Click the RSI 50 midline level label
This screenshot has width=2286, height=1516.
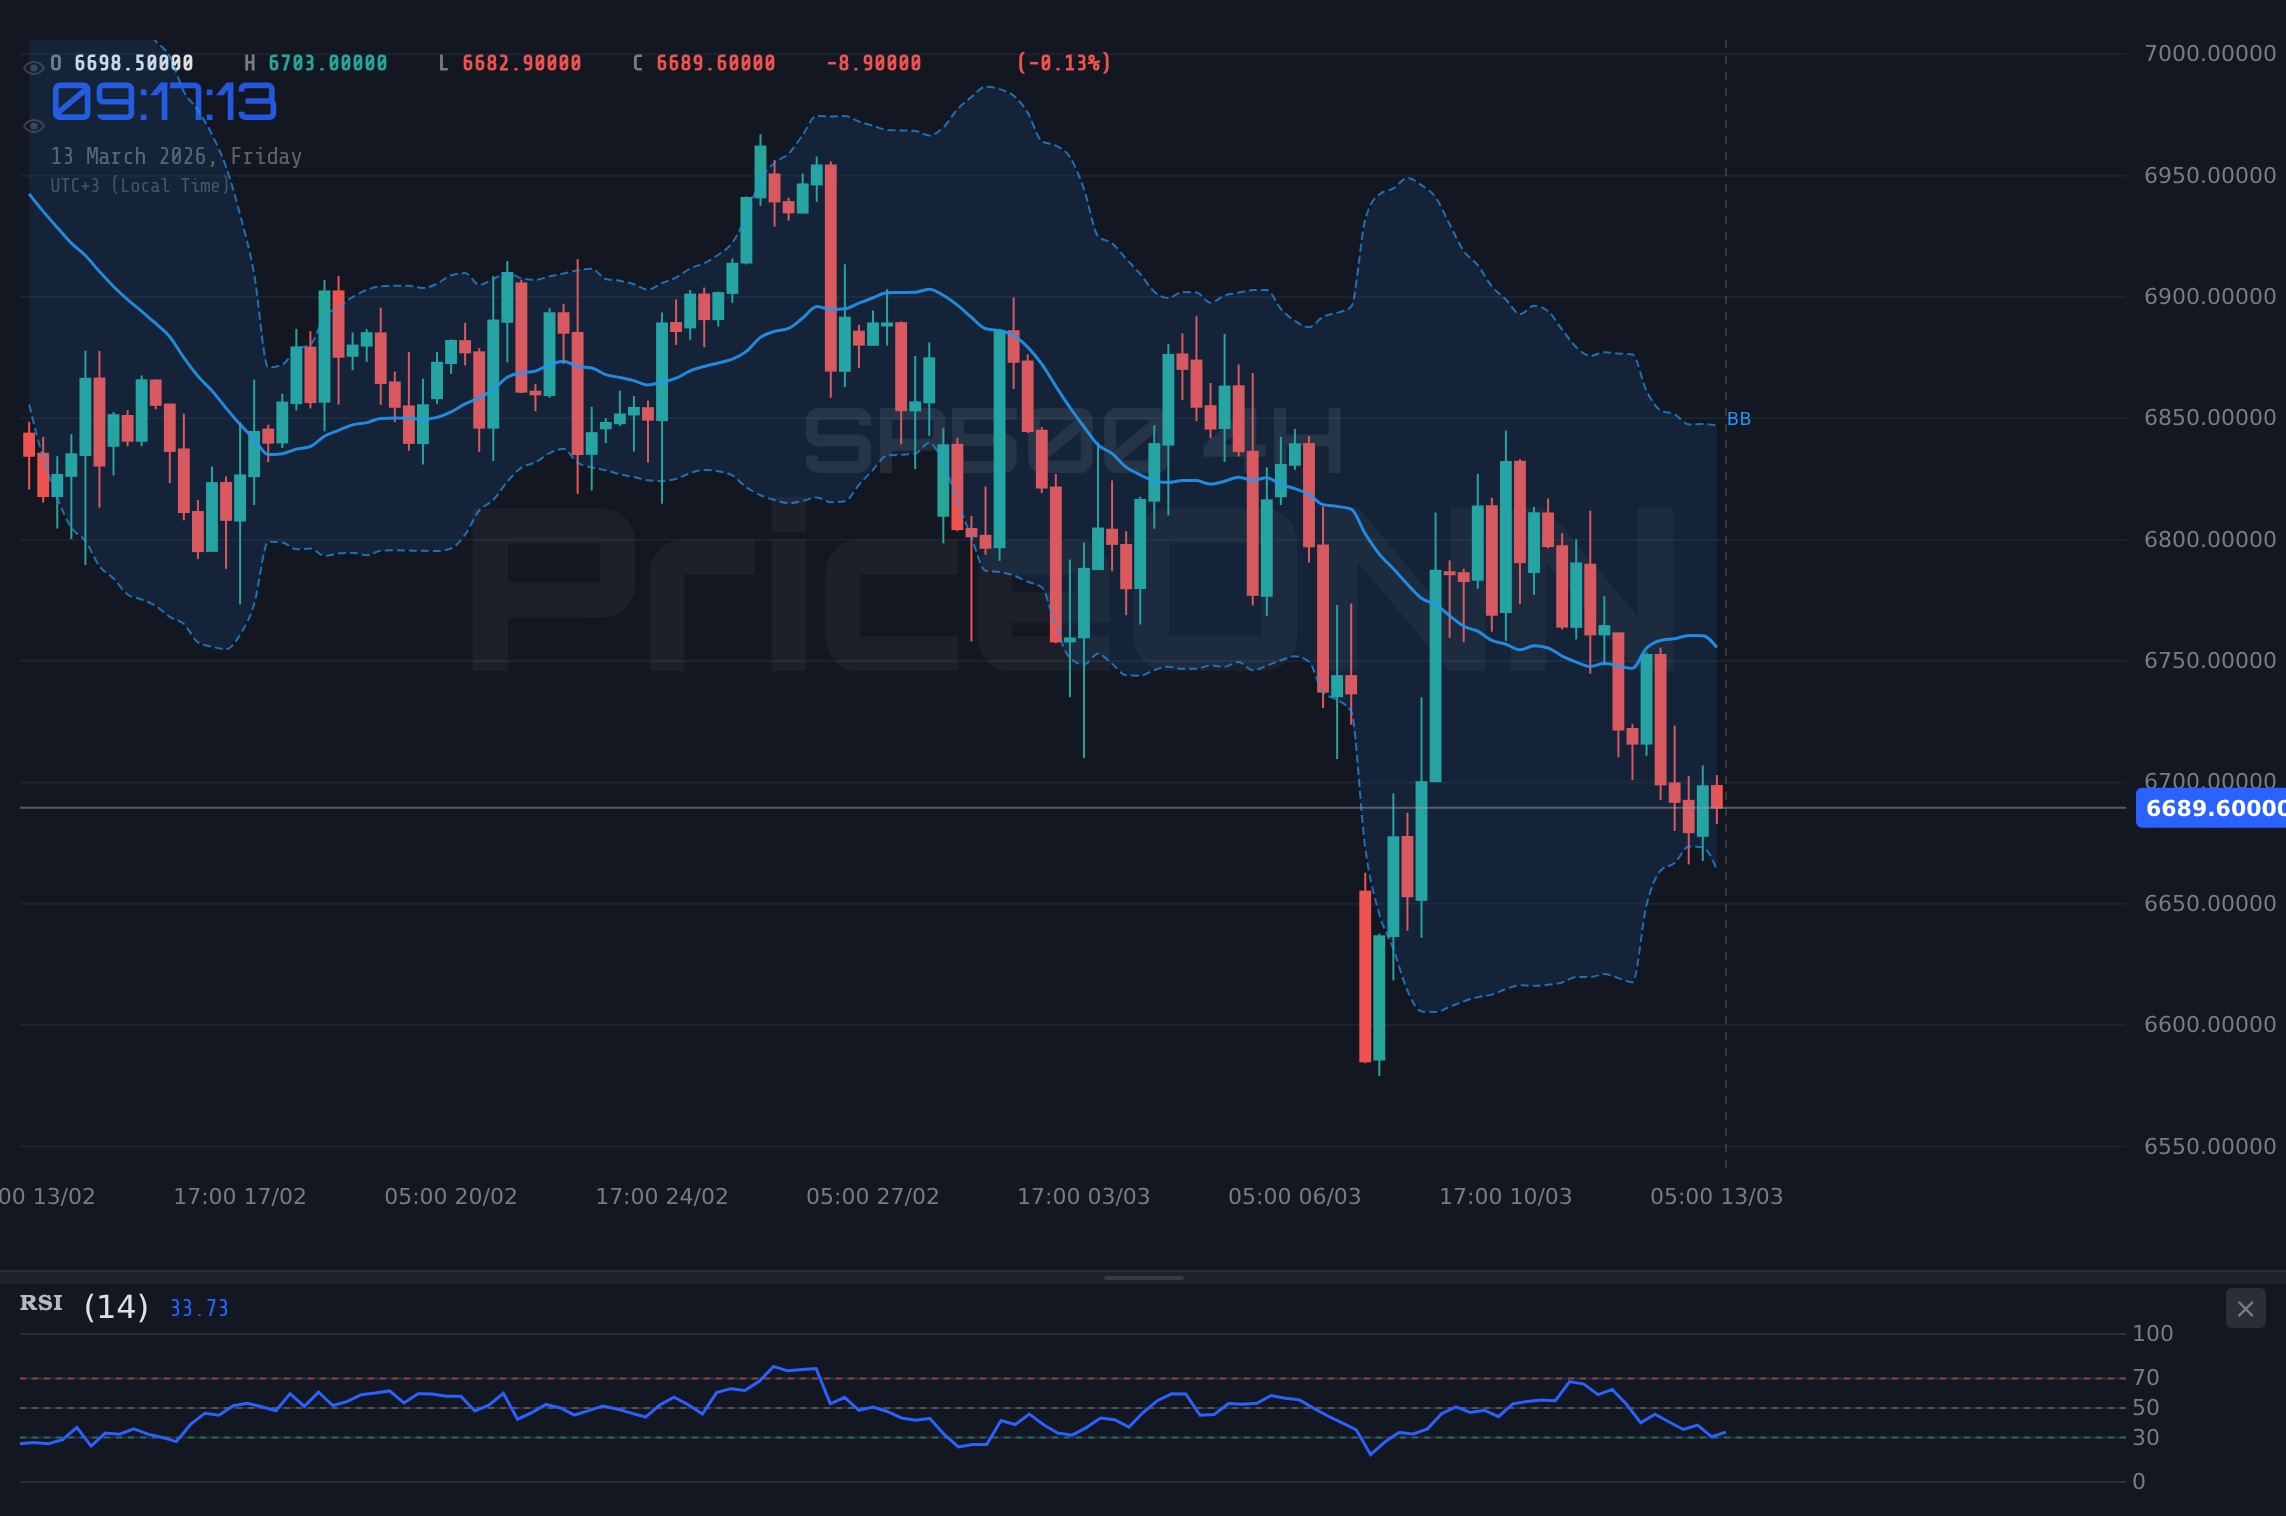click(x=2146, y=1408)
